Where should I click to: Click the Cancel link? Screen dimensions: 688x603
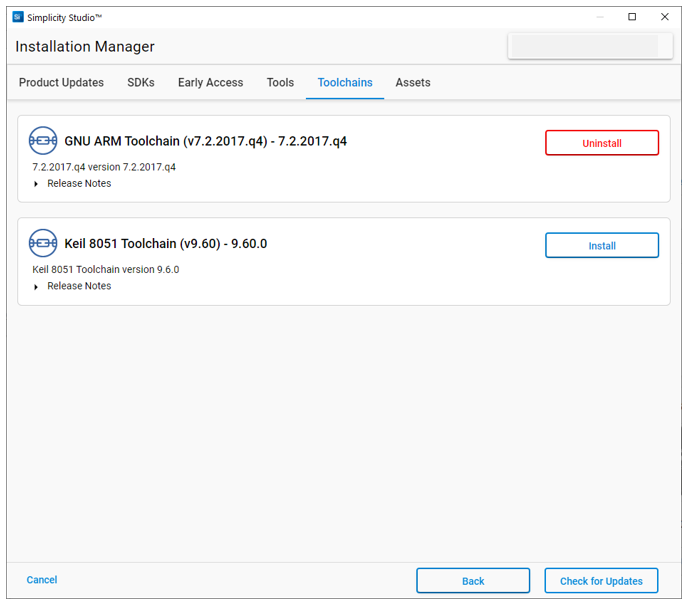click(42, 580)
